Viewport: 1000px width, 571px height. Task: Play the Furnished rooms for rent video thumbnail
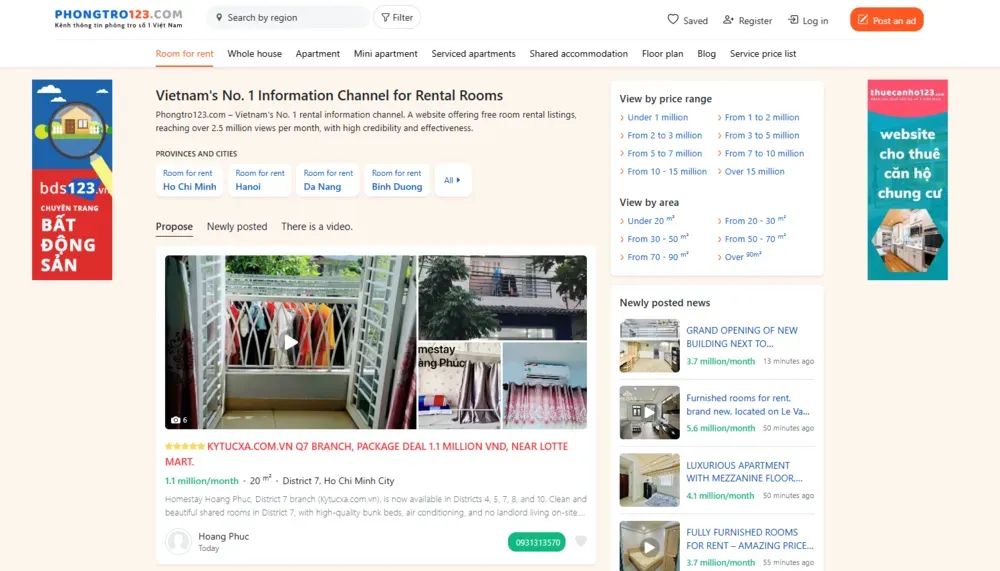click(649, 413)
